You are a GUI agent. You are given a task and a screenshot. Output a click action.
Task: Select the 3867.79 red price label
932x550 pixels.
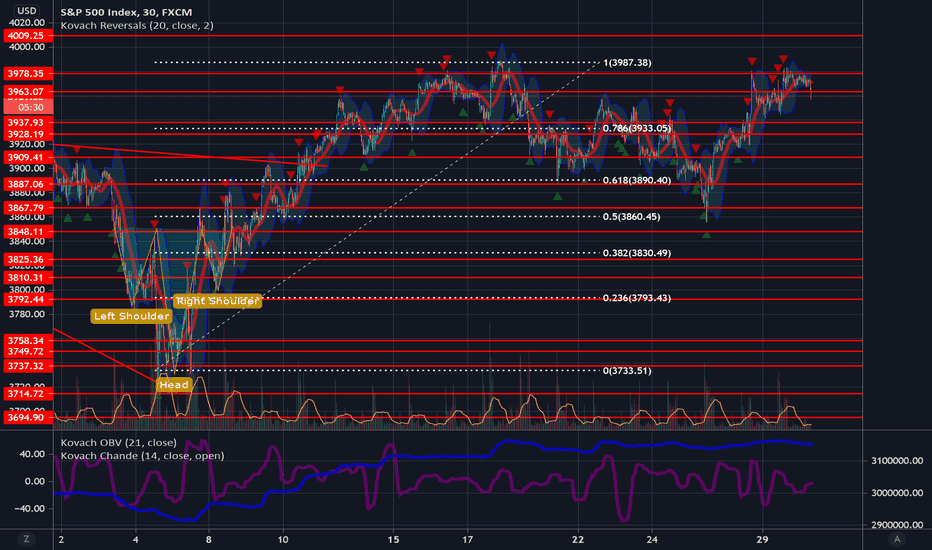coord(28,208)
